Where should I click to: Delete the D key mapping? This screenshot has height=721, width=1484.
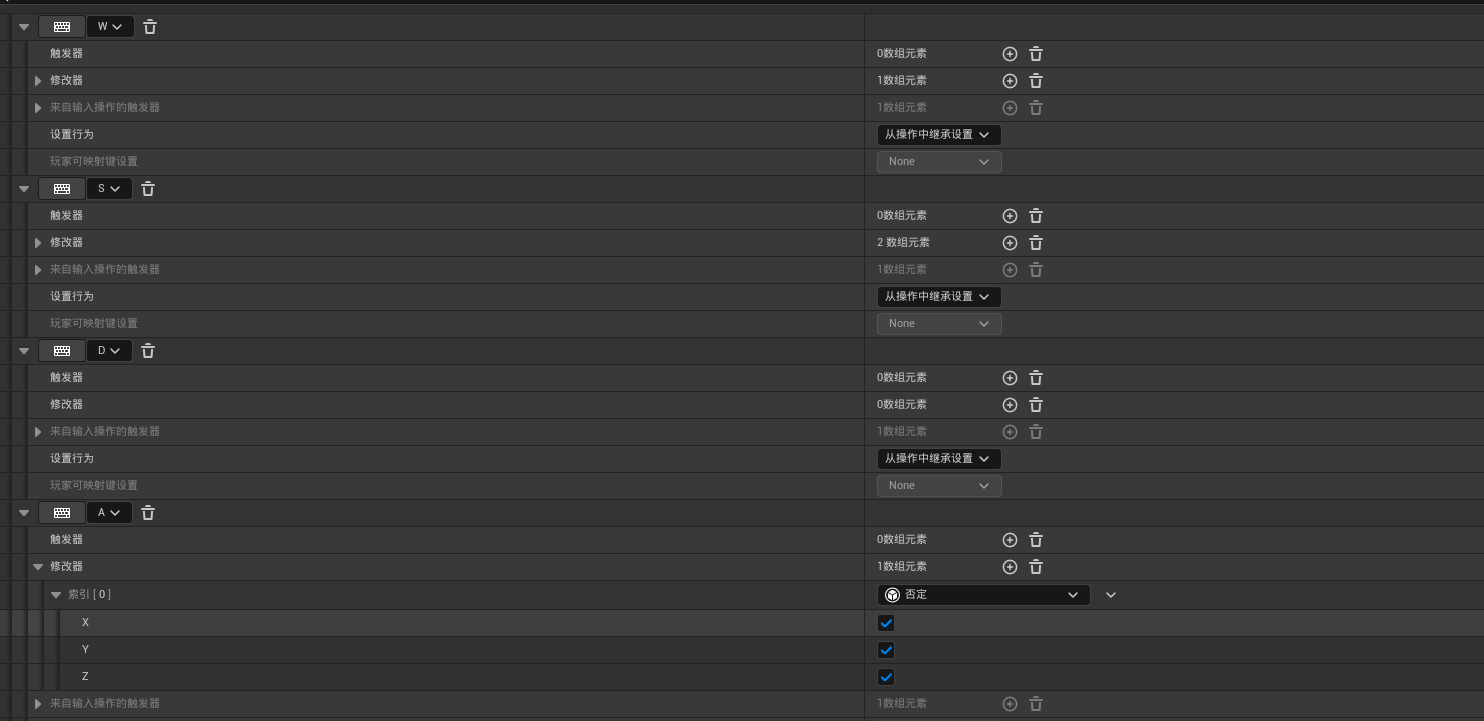coord(148,351)
